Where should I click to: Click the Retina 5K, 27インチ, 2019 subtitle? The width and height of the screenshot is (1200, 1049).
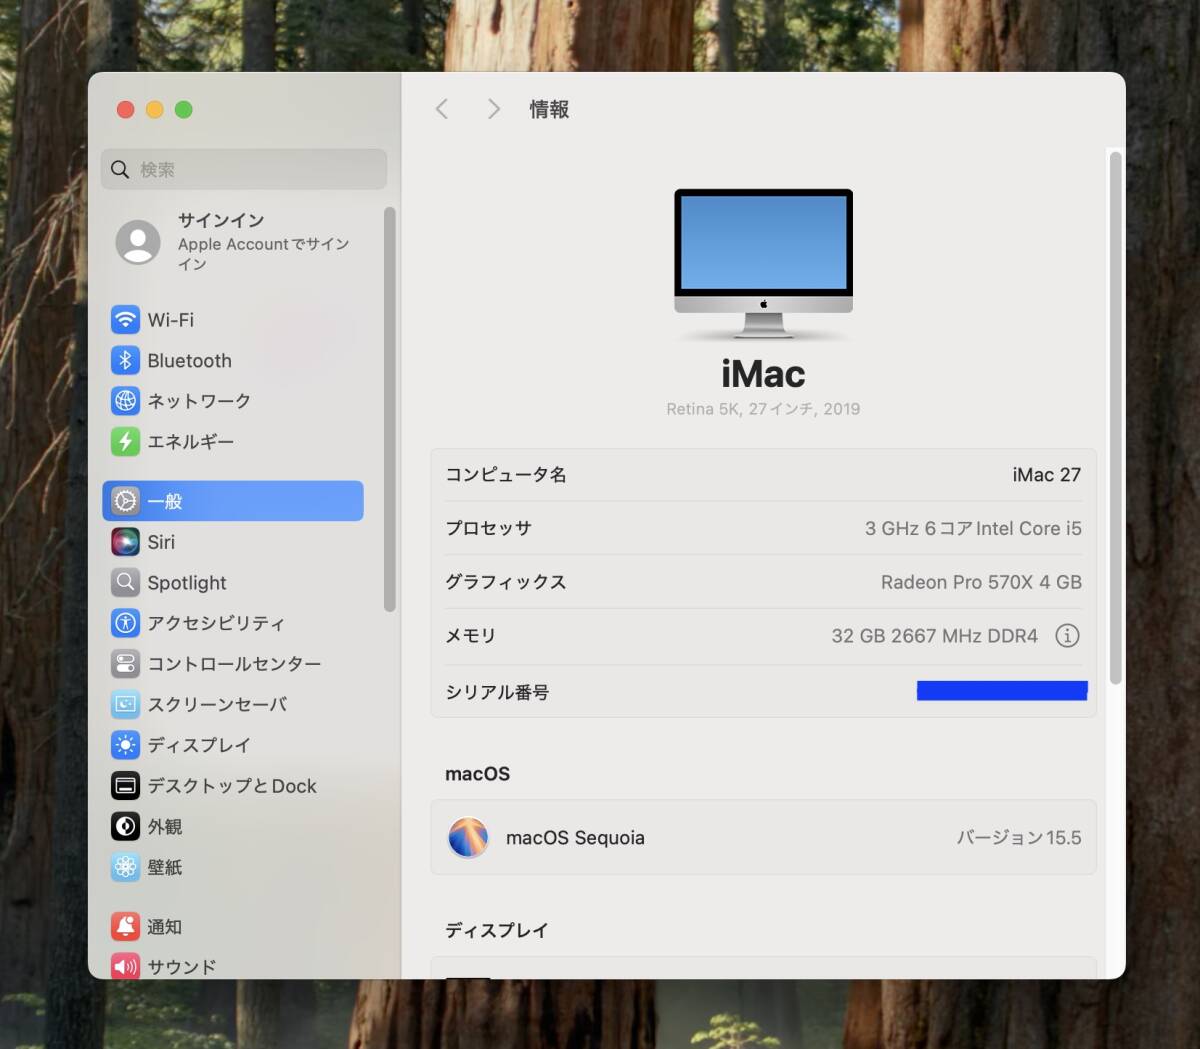click(x=763, y=409)
